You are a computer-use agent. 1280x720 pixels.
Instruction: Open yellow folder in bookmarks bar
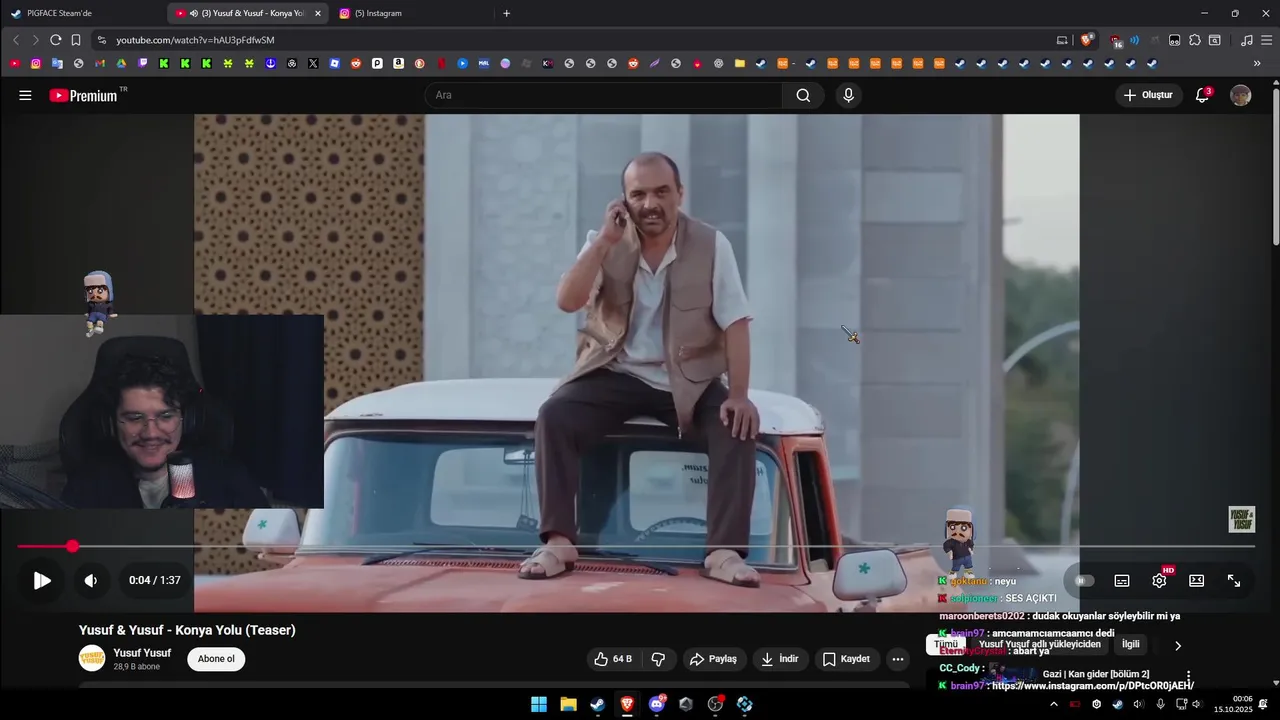coord(740,63)
